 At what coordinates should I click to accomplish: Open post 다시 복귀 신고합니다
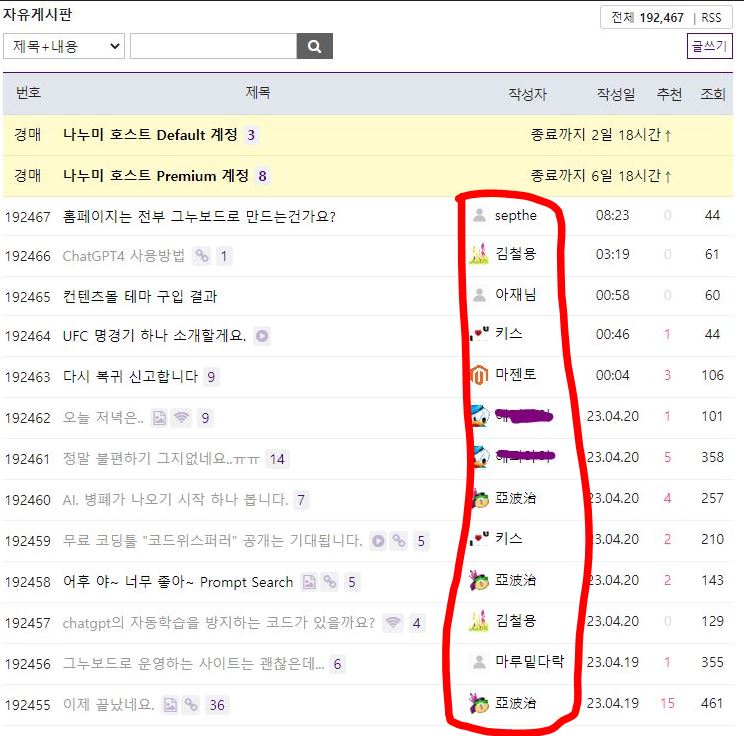pos(130,376)
